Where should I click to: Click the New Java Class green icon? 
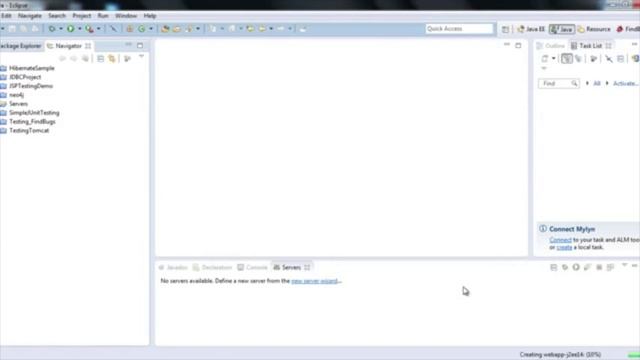(x=141, y=29)
